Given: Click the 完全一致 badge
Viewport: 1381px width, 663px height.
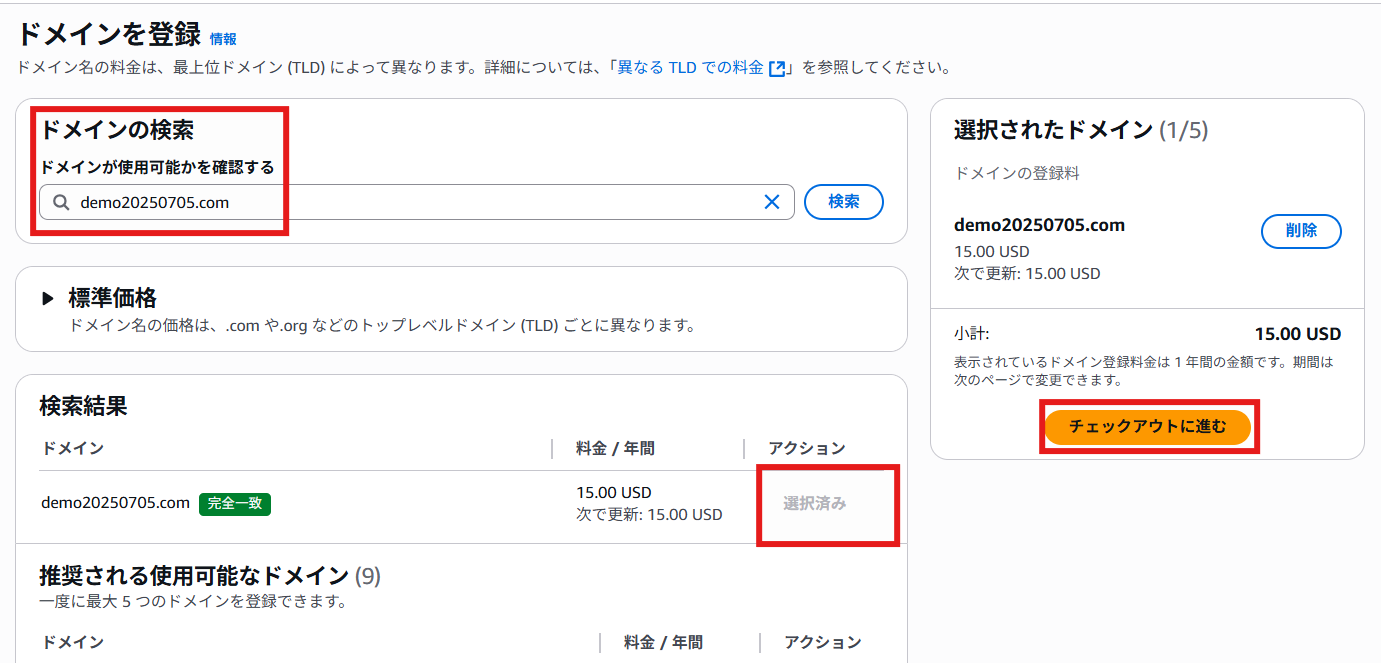Looking at the screenshot, I should [x=235, y=504].
